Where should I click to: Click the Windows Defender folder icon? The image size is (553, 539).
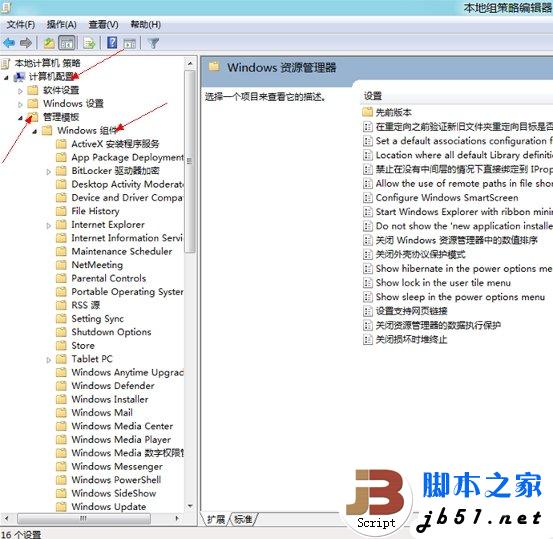pos(61,386)
